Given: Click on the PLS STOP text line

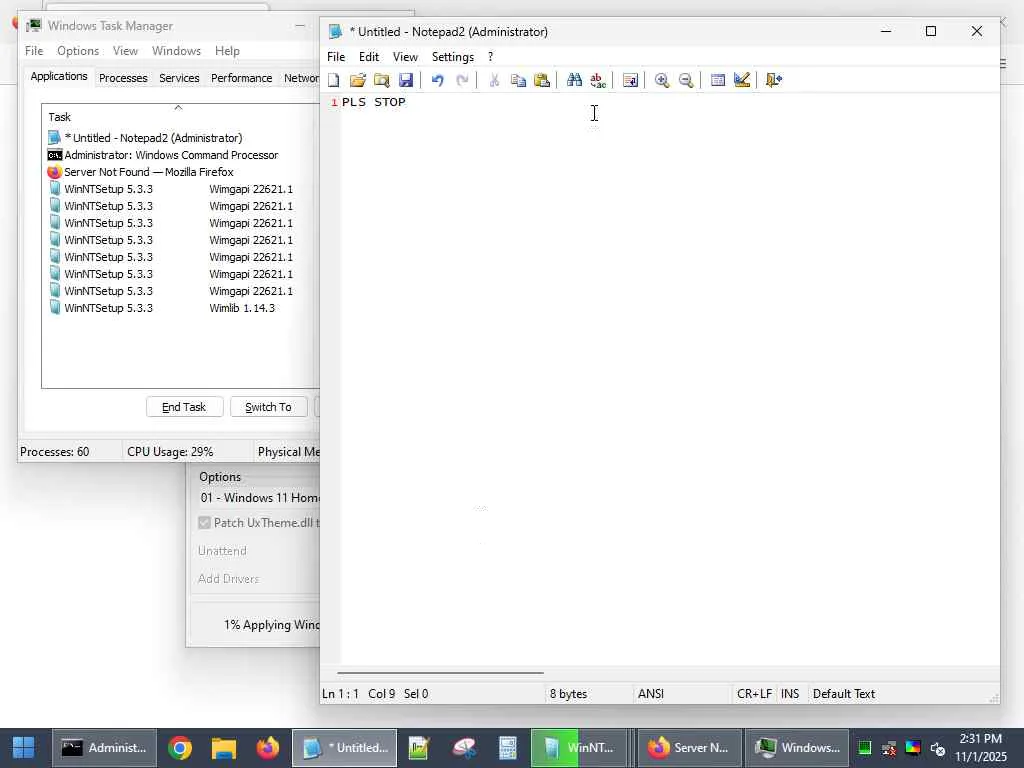Looking at the screenshot, I should click(x=374, y=102).
